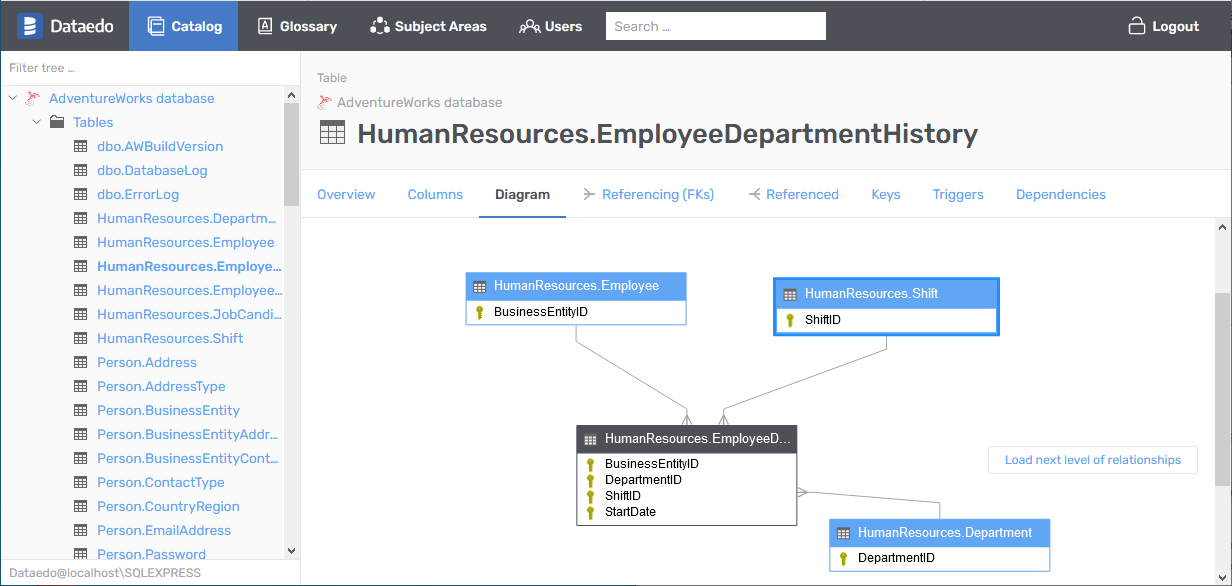Image resolution: width=1232 pixels, height=586 pixels.
Task: Click Load next level of relationships
Action: (x=1092, y=460)
